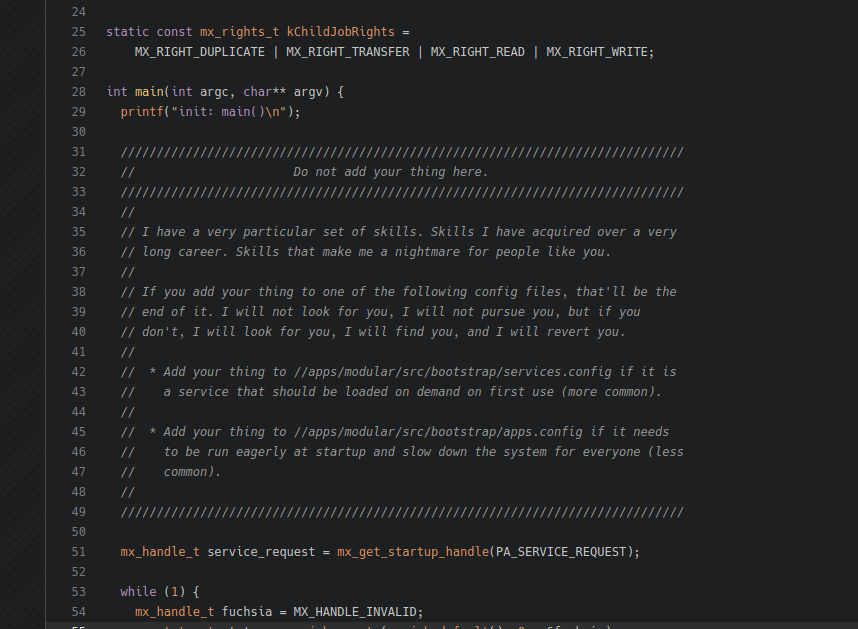Click the MX_RIGHT_TRANSFER constant

tap(348, 52)
